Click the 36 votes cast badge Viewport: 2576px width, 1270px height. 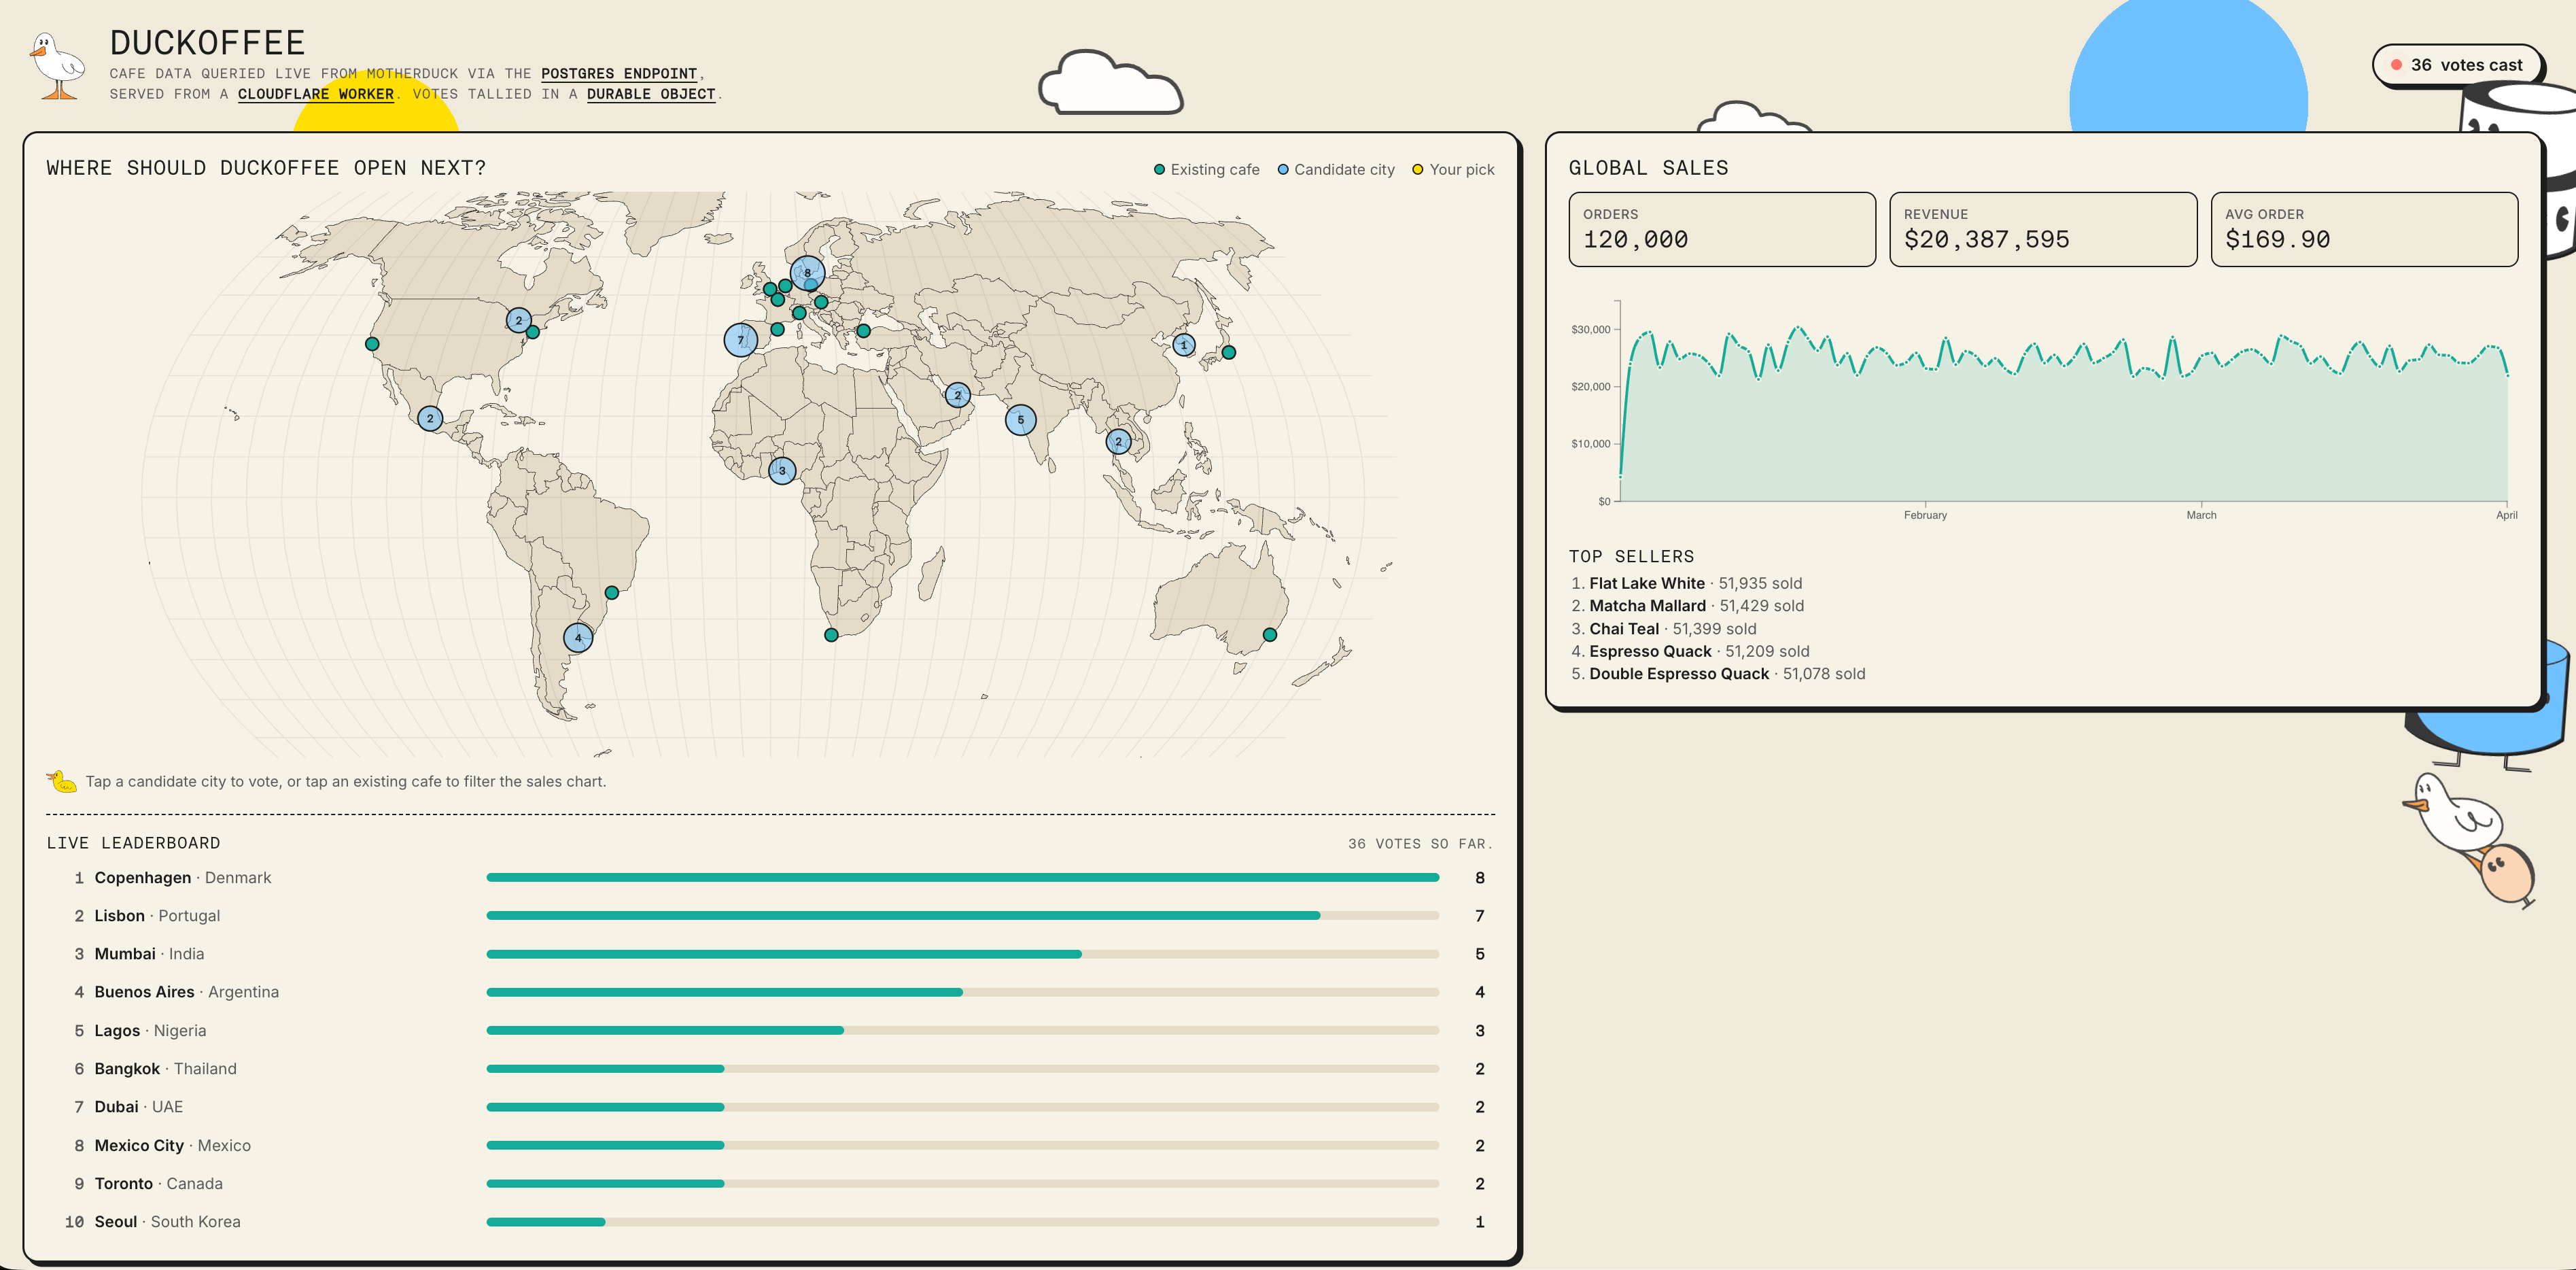click(2457, 65)
